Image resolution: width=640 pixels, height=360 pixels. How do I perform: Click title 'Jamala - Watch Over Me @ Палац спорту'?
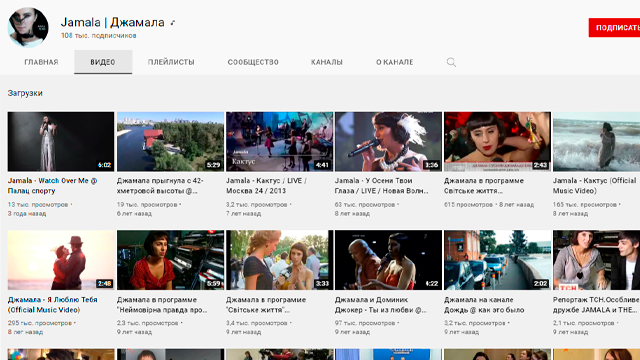[52, 186]
